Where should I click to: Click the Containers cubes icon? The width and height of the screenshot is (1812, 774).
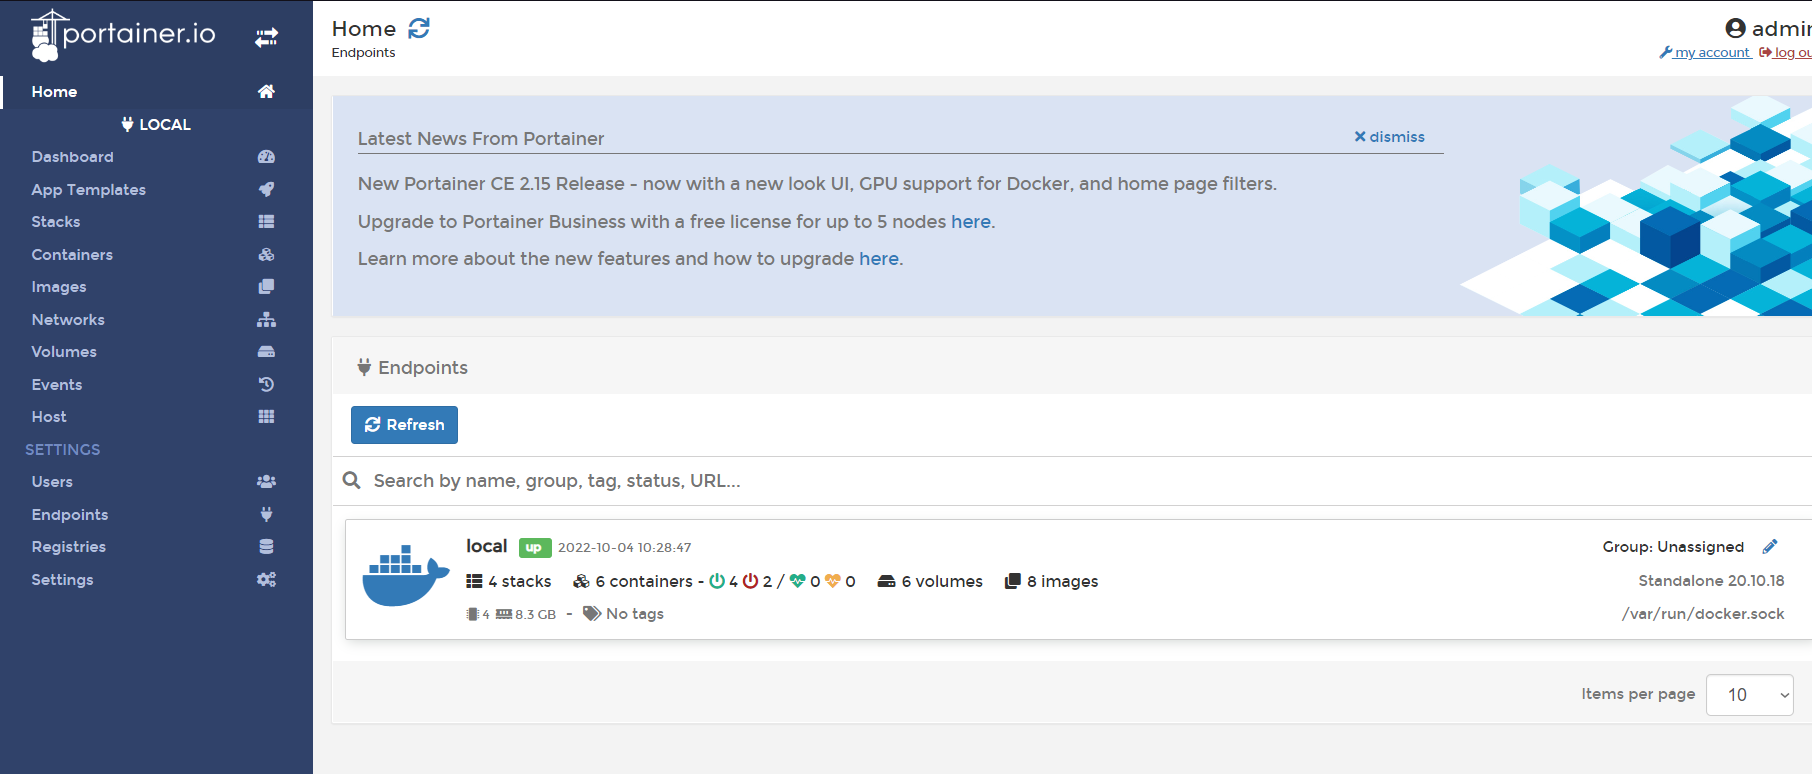coord(266,254)
